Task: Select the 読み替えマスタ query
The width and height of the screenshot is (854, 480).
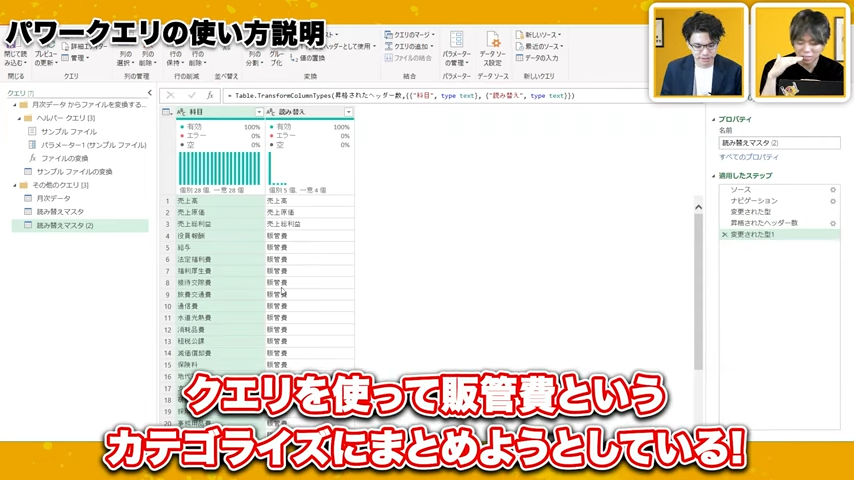Action: pos(60,212)
